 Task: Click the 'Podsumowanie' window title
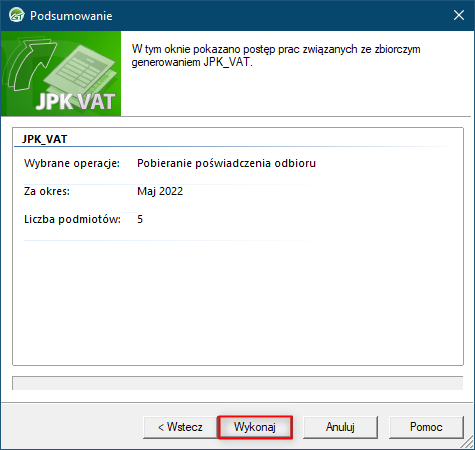[x=71, y=16]
